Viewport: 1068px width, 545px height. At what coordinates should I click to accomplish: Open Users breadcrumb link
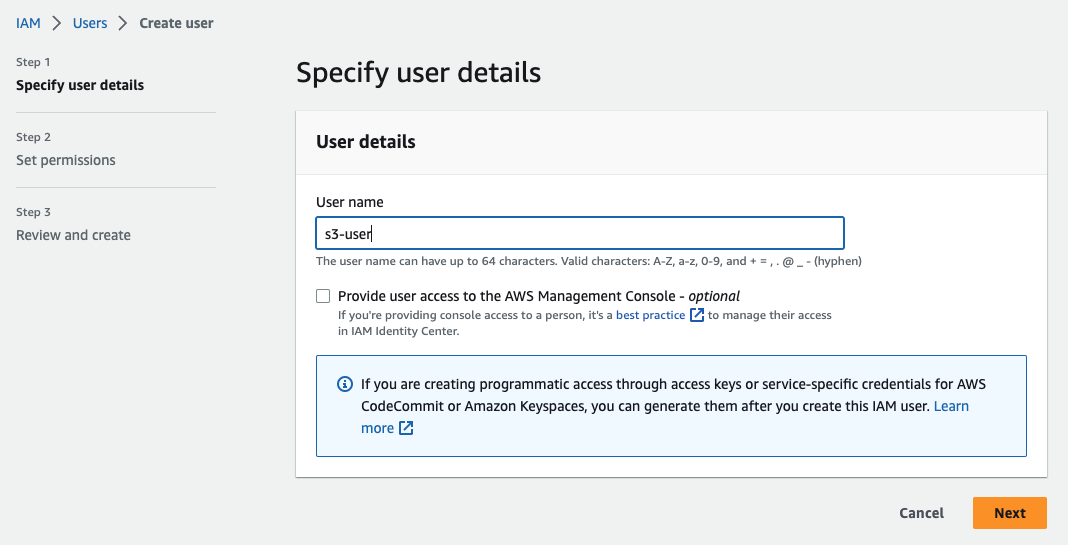click(90, 23)
